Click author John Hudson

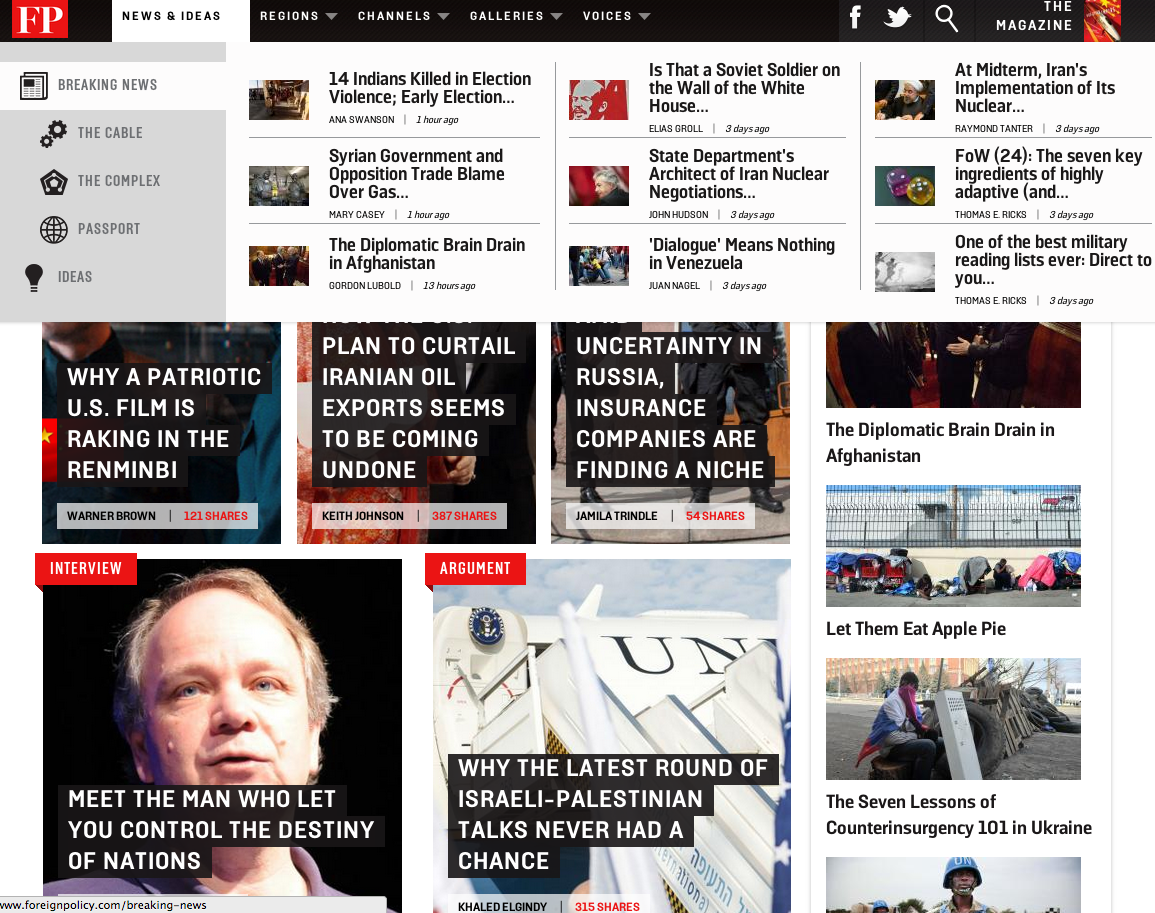click(678, 214)
